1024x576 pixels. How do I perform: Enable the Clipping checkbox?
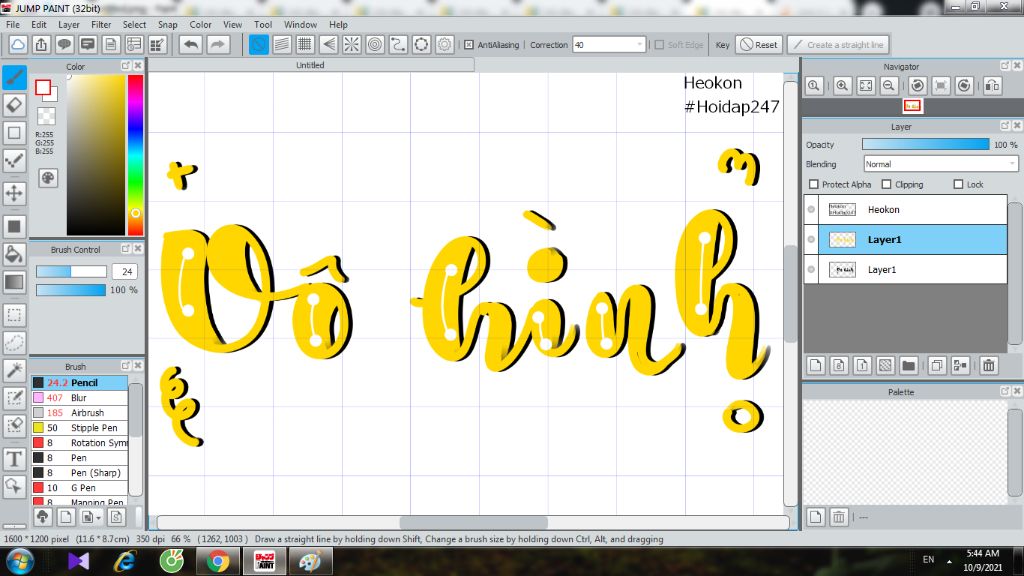886,184
